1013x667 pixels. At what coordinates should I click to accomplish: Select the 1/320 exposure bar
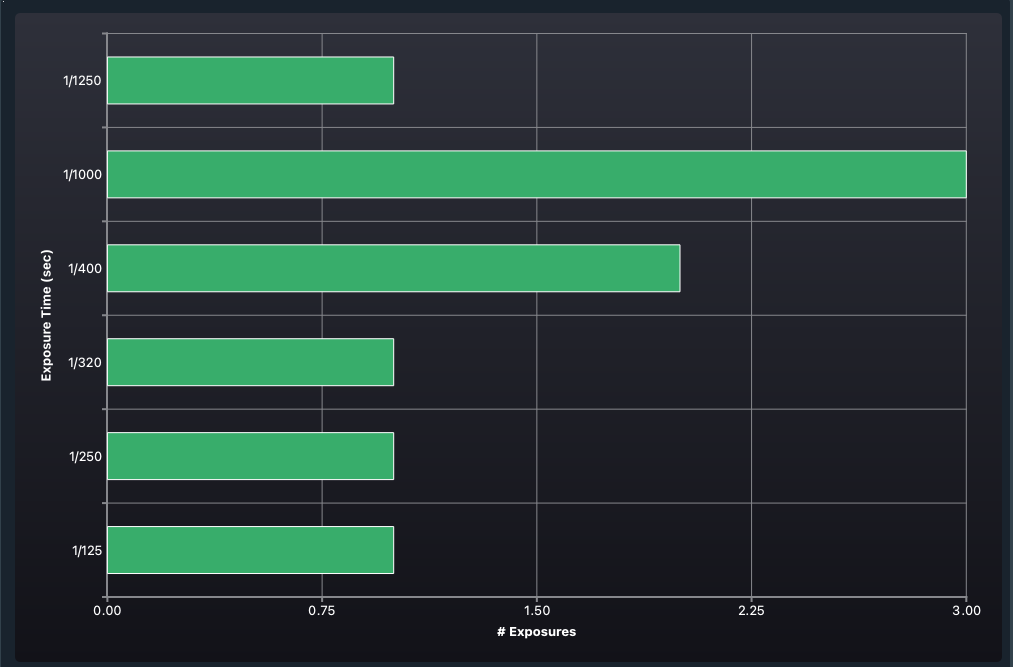250,362
